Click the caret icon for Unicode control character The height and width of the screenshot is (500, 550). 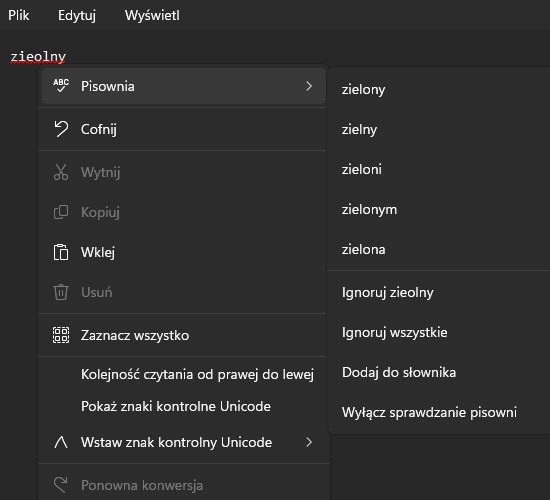[x=61, y=442]
